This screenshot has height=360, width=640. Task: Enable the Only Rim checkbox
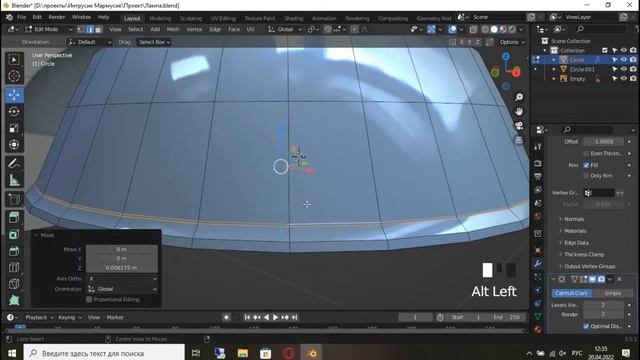click(x=586, y=176)
